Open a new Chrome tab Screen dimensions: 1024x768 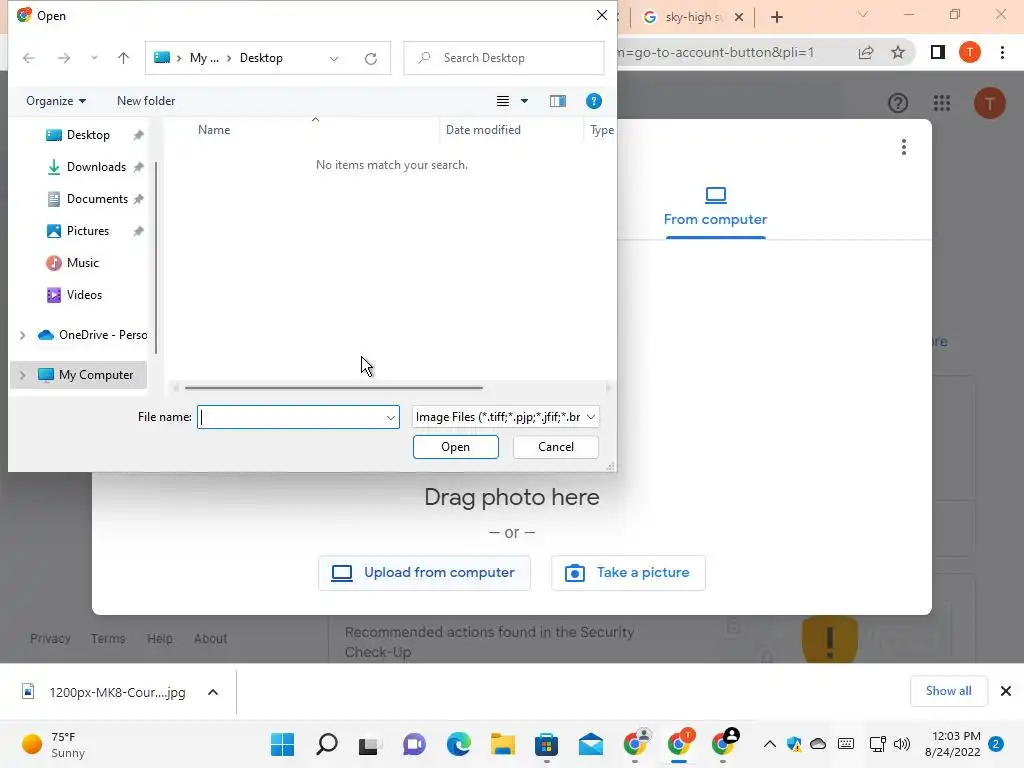[776, 17]
